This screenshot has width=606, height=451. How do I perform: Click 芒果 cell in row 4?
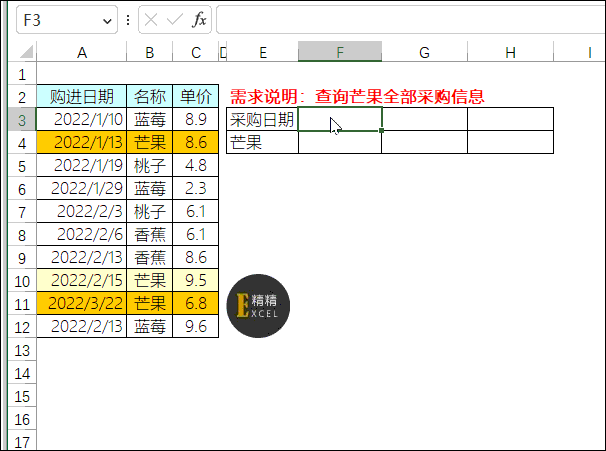[x=150, y=142]
